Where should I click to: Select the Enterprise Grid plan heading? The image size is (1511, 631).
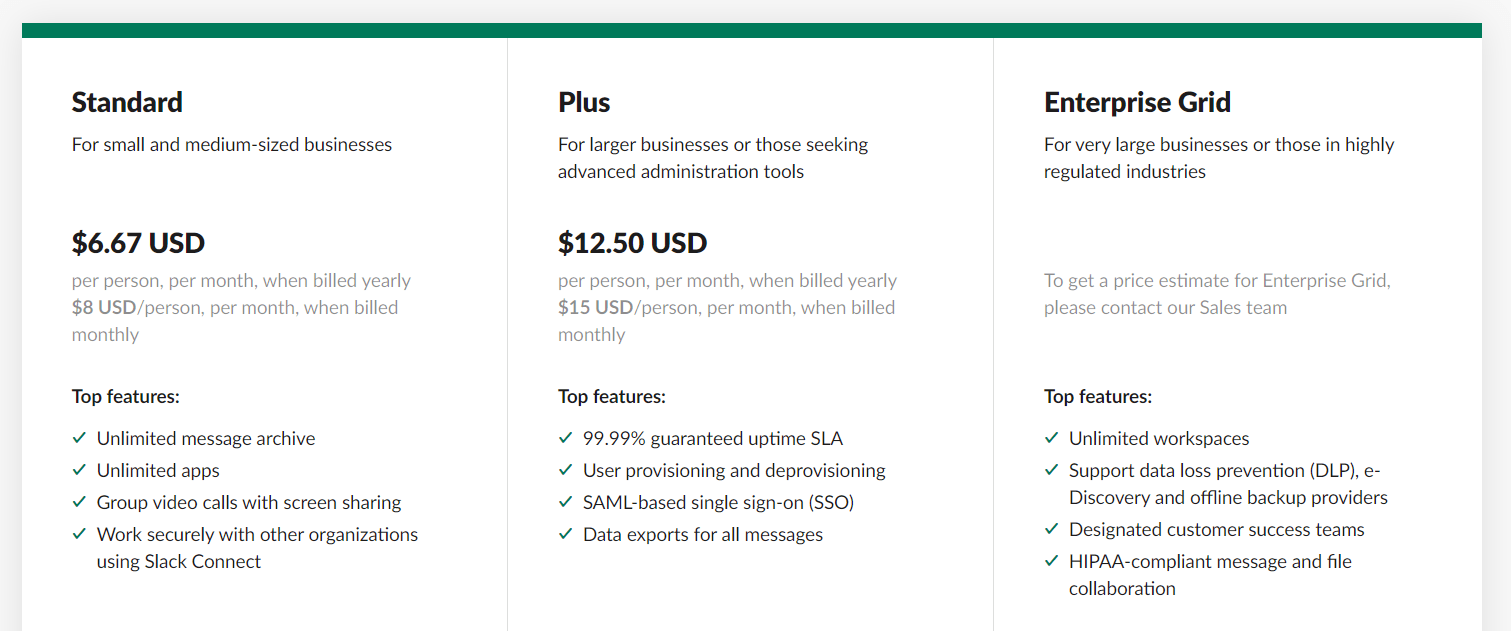click(x=1137, y=102)
